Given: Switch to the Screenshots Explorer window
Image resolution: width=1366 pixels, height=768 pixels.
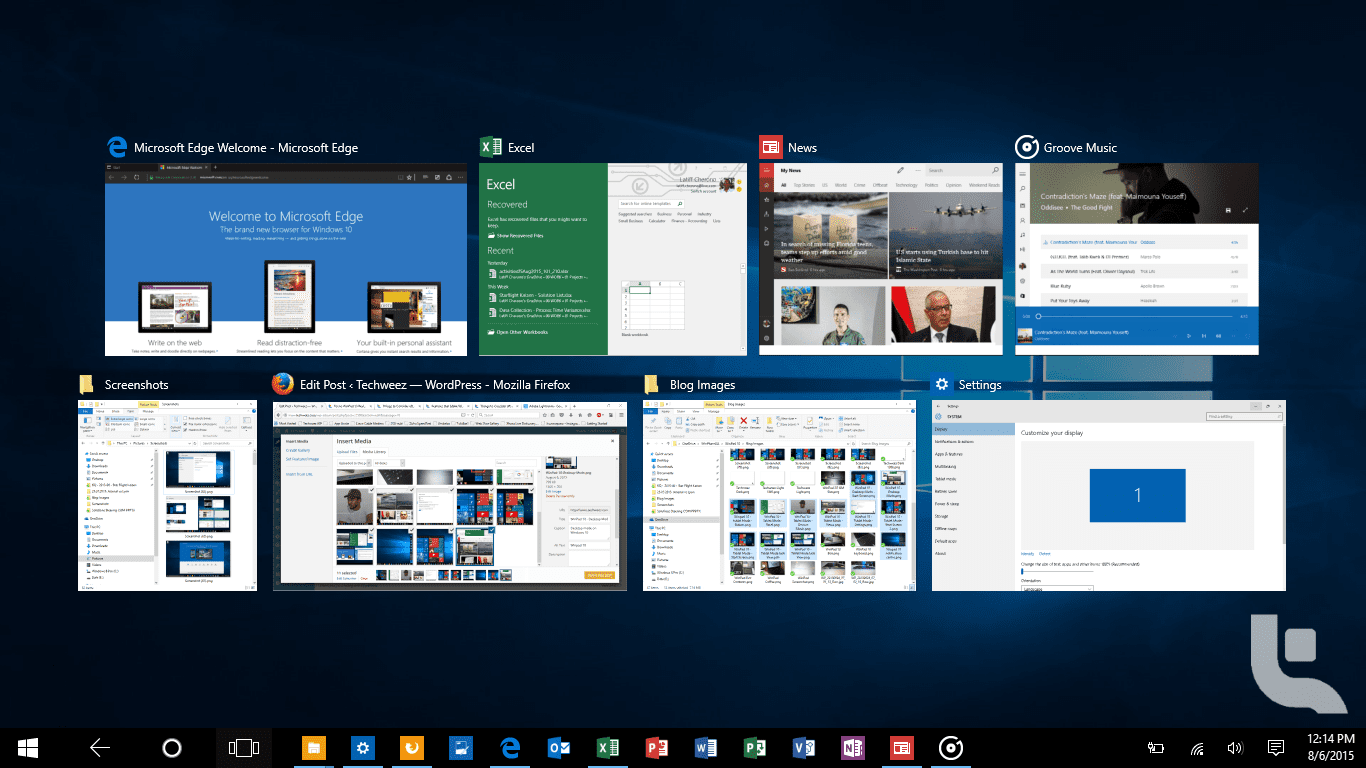Looking at the screenshot, I should pos(168,495).
